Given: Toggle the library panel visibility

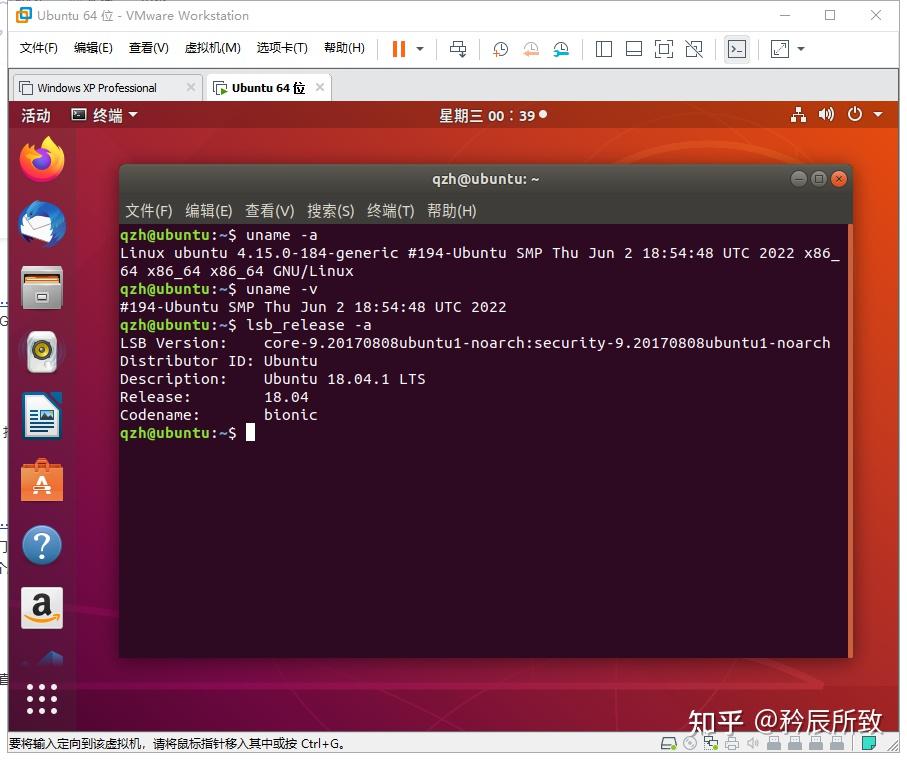Looking at the screenshot, I should pyautogui.click(x=604, y=48).
